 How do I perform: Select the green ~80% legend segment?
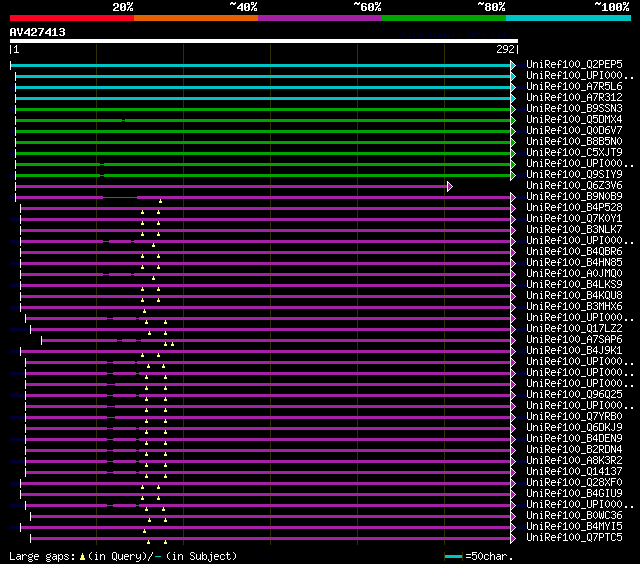tap(443, 18)
